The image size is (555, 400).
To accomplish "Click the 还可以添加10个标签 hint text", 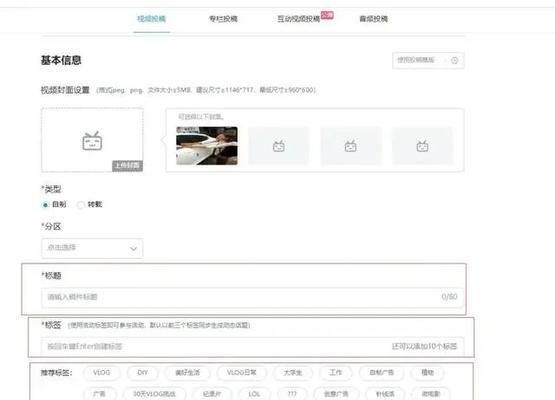I will click(x=424, y=346).
